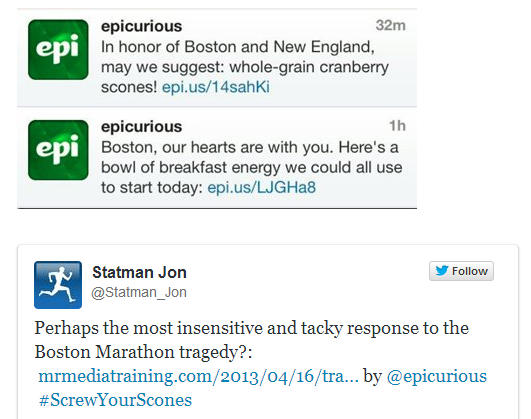Click the 32m timestamp

point(390,25)
